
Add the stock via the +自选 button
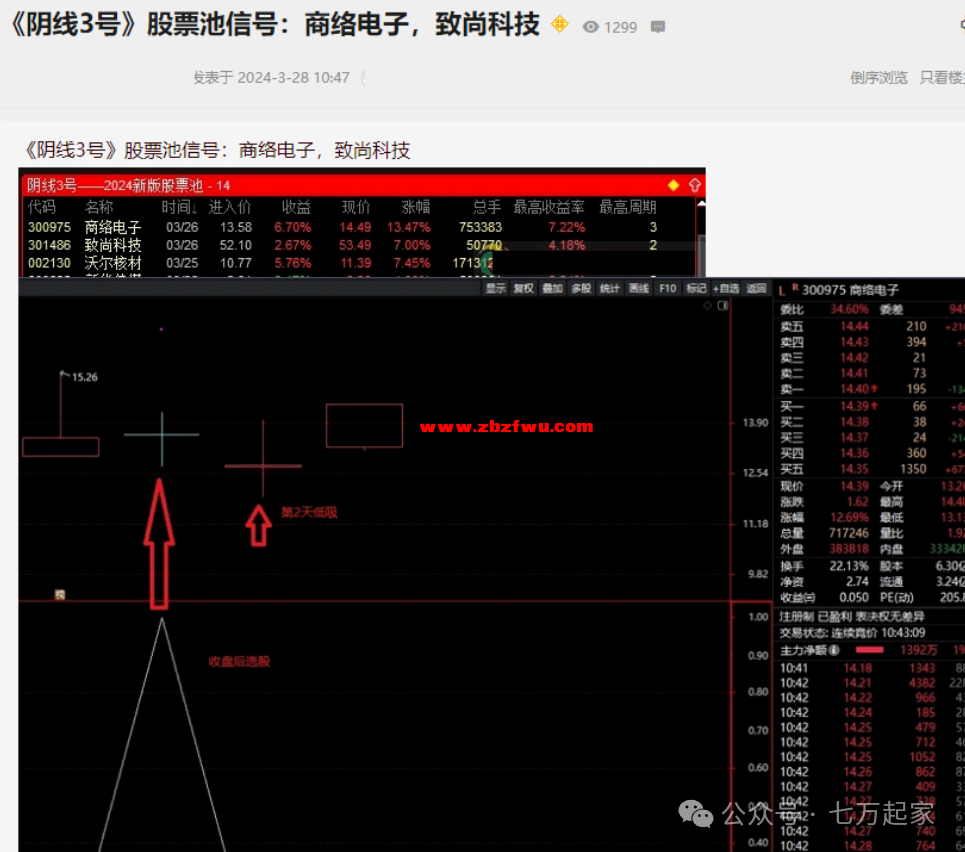(x=726, y=288)
